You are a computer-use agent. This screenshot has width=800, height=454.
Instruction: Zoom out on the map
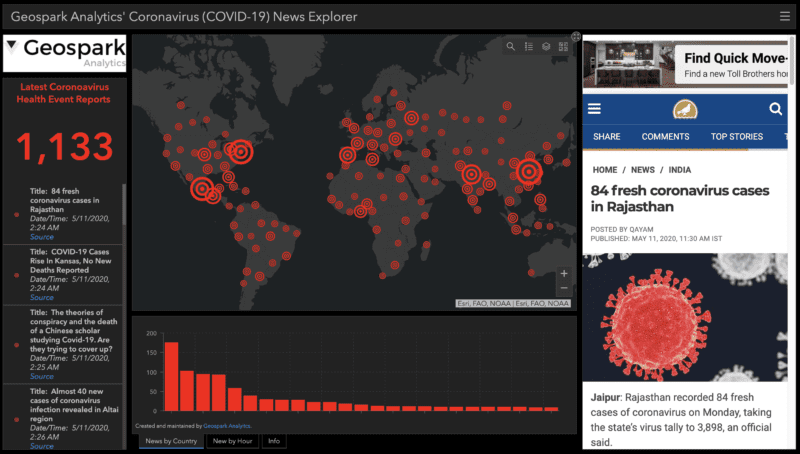point(564,288)
